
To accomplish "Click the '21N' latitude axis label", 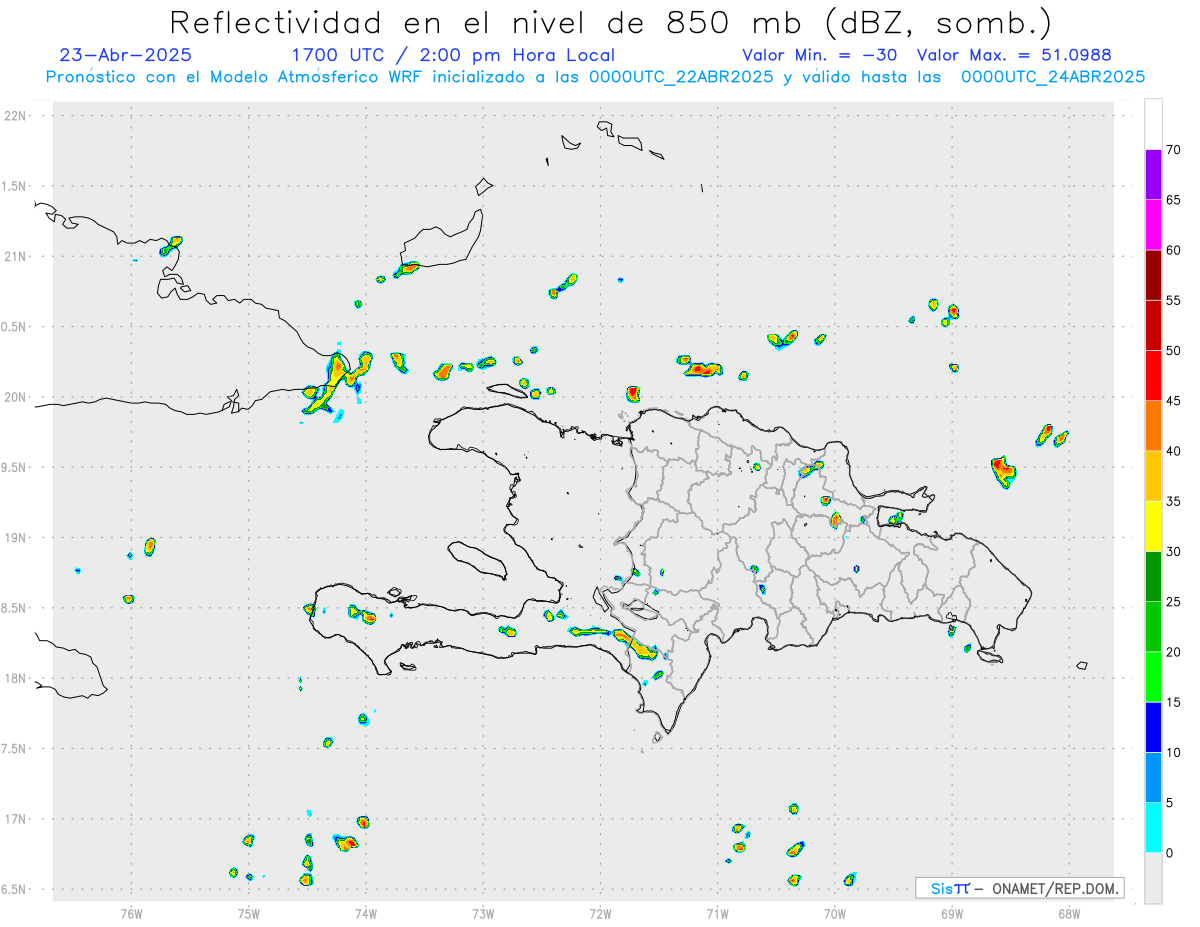I will [16, 256].
